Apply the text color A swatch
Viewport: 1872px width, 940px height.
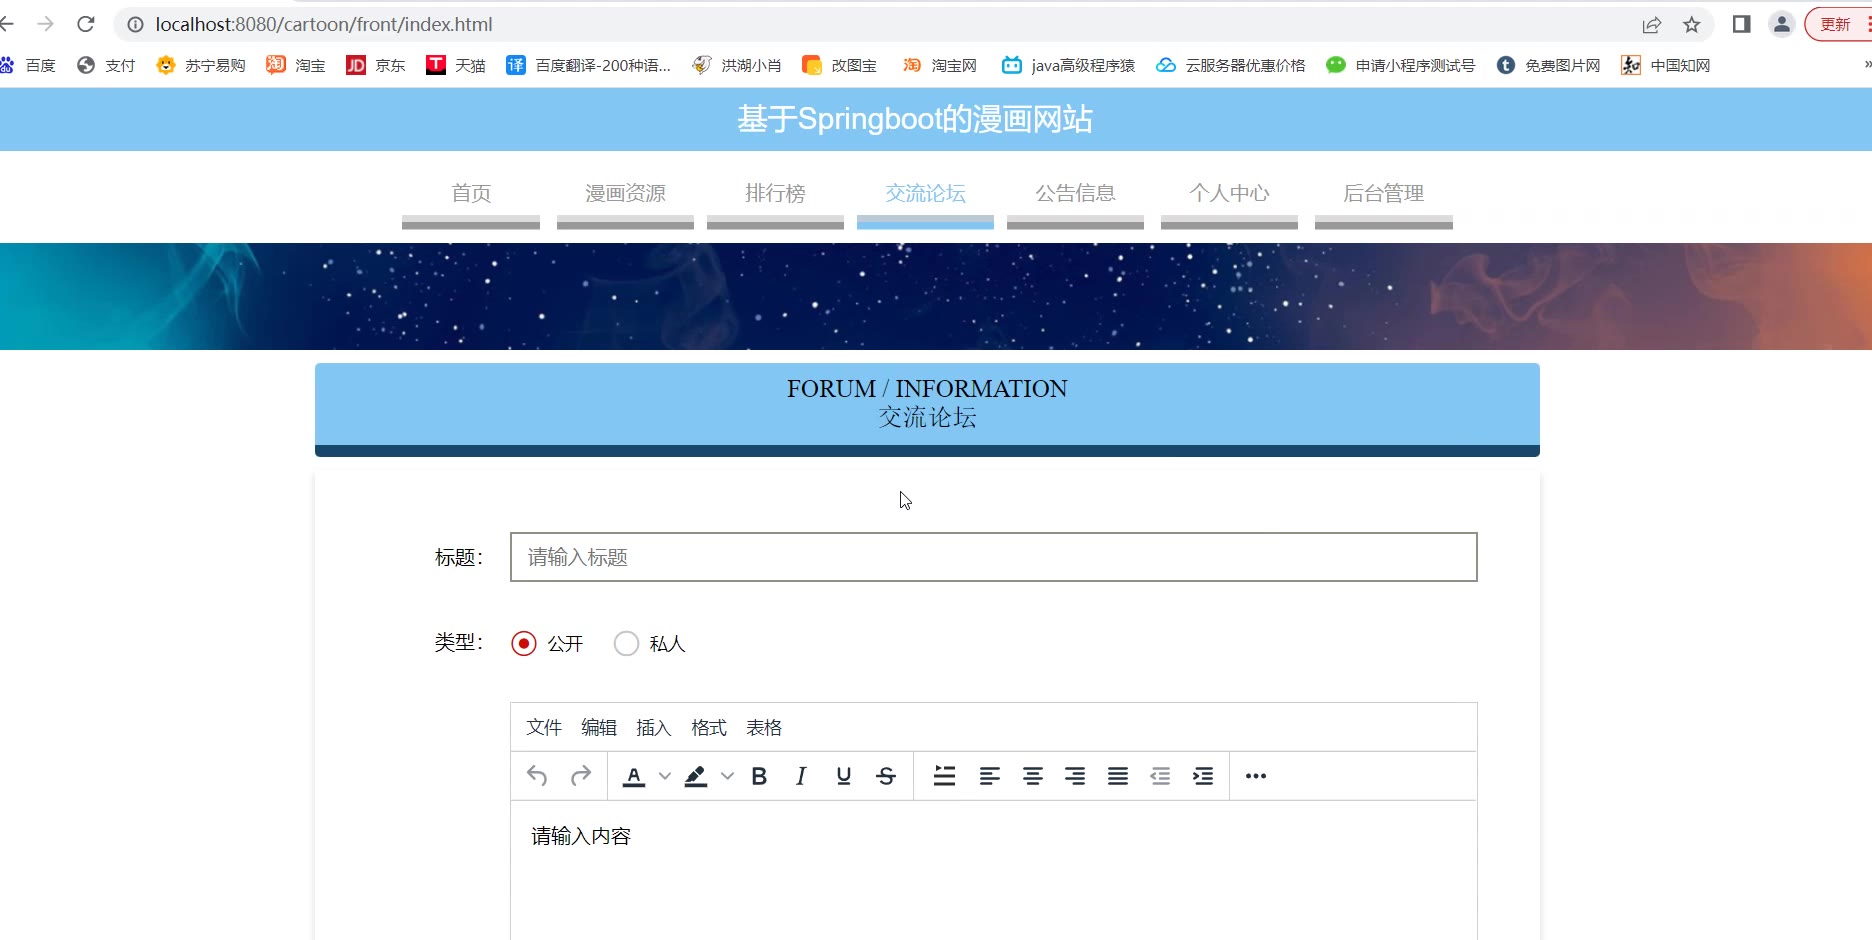click(x=634, y=776)
